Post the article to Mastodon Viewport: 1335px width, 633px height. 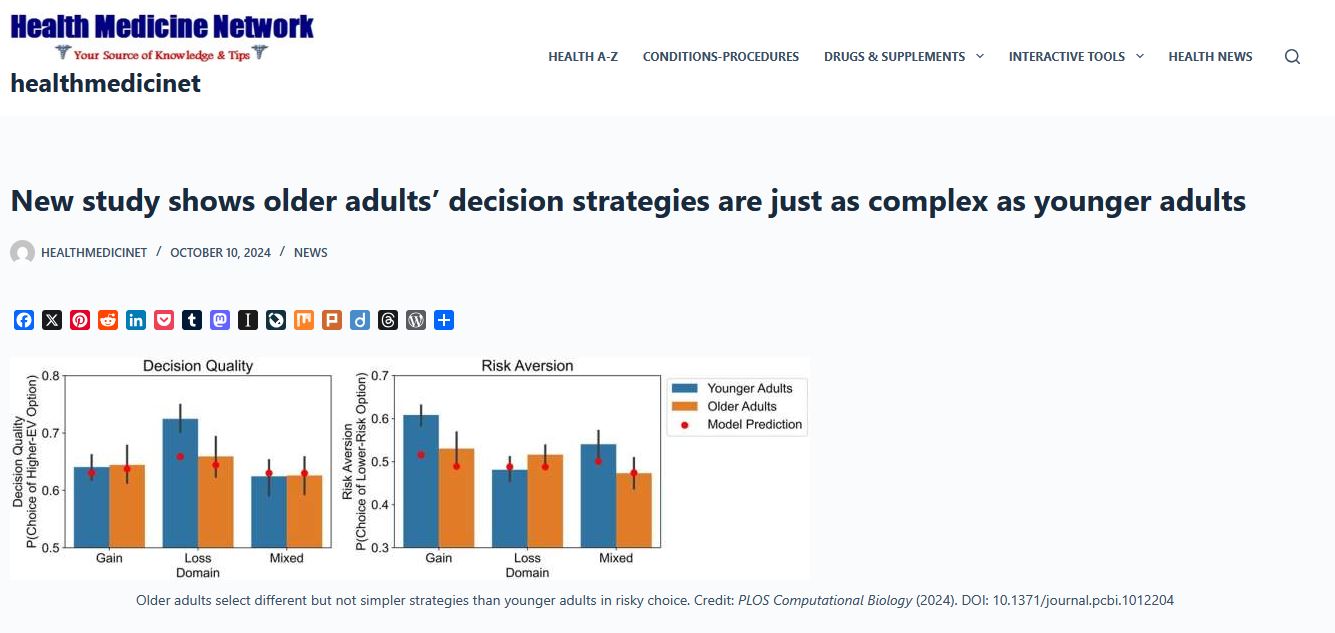click(x=220, y=320)
